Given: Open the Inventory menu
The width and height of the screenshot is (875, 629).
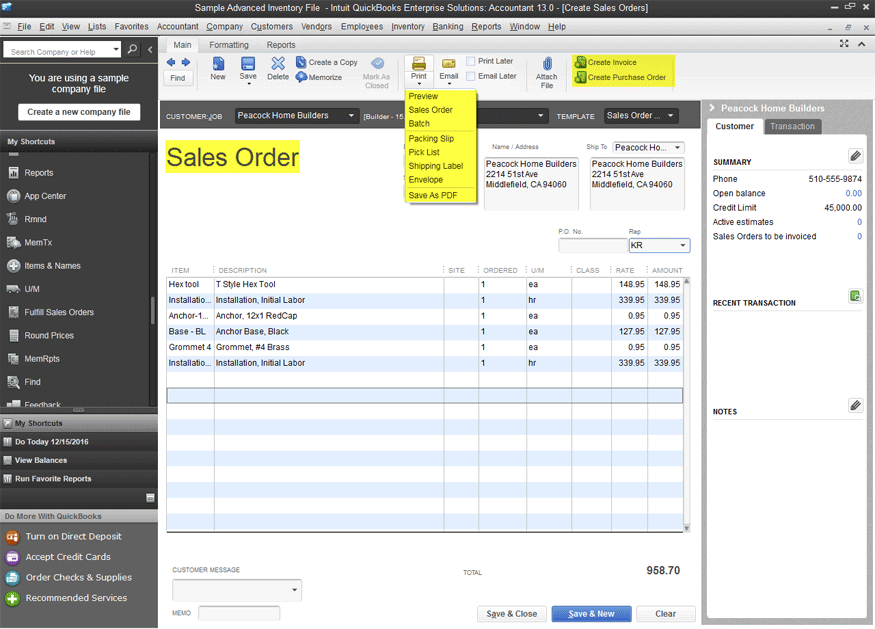Looking at the screenshot, I should (x=407, y=26).
